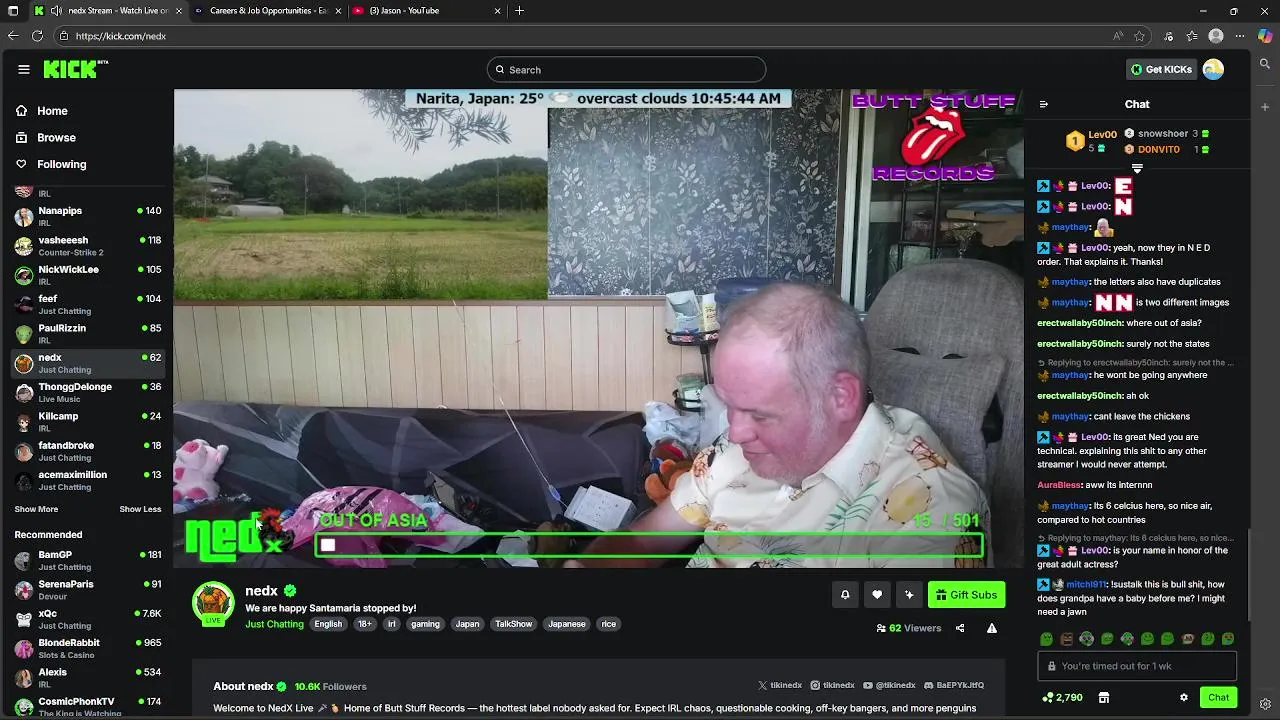Expand the list with Show More
The height and width of the screenshot is (720, 1280).
(x=36, y=509)
